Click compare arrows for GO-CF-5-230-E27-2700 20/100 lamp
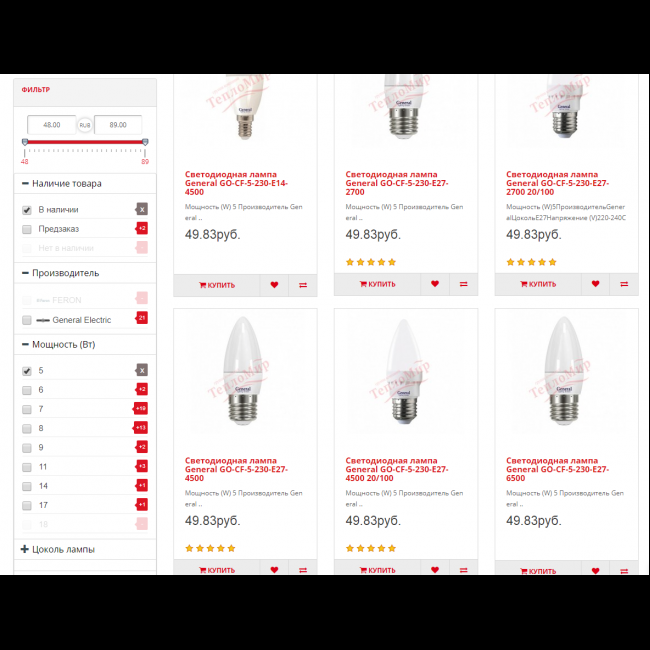650x650 pixels. (624, 284)
